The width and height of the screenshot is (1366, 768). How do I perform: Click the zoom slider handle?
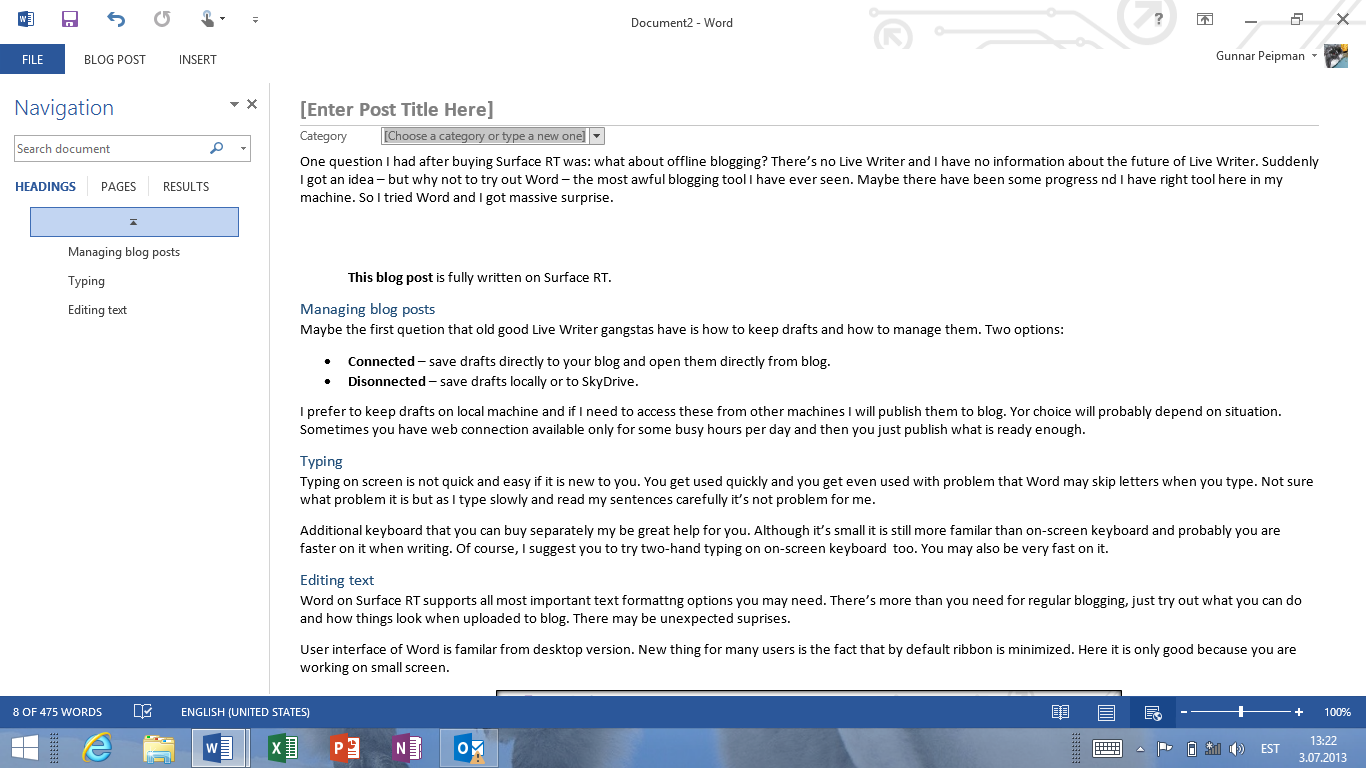click(1241, 712)
